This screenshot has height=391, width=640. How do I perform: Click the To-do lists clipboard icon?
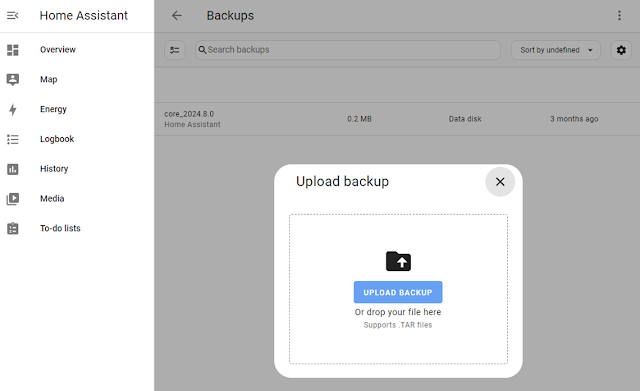(13, 229)
